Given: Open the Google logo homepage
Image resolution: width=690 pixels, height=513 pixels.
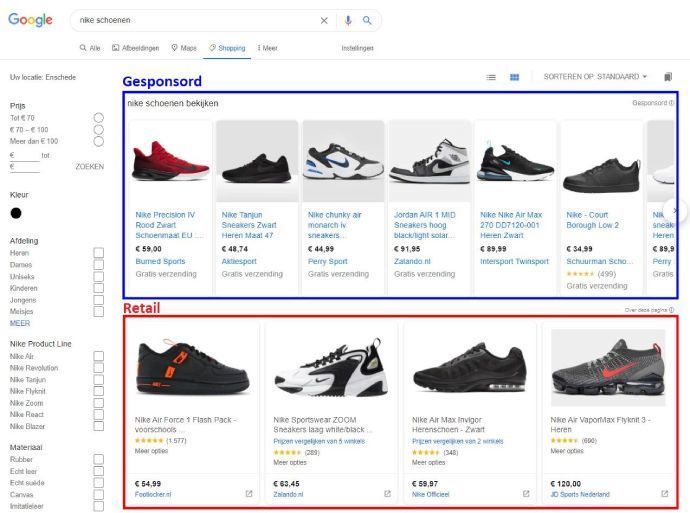Looking at the screenshot, I should [30, 20].
